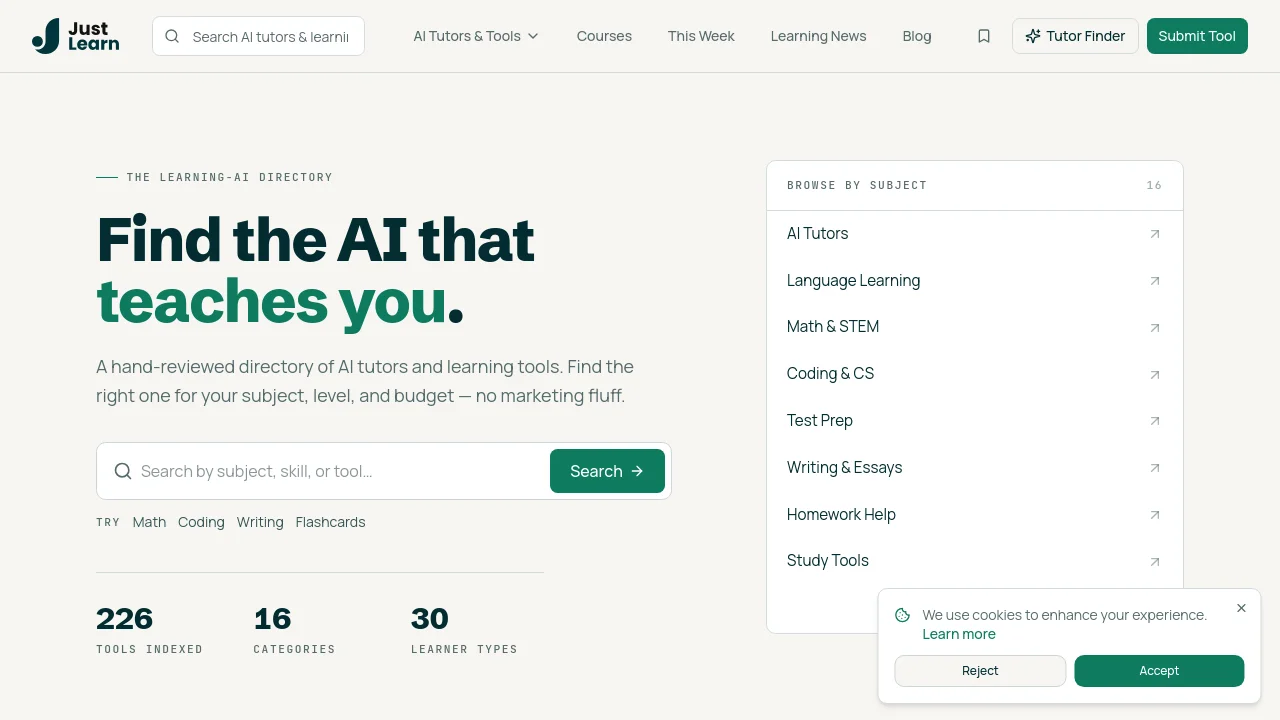1280x720 pixels.
Task: Open Learning News section
Action: coord(818,36)
